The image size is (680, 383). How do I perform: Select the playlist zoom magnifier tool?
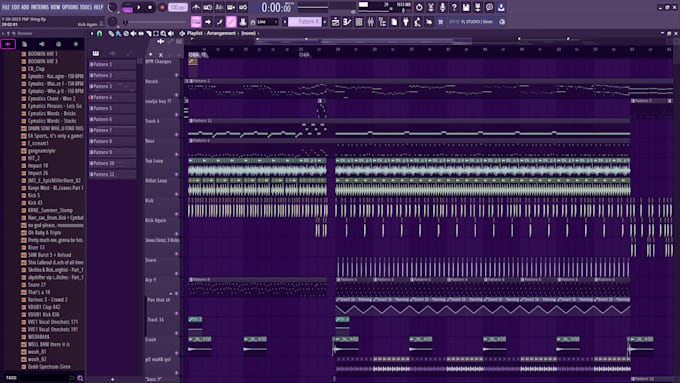coord(163,33)
